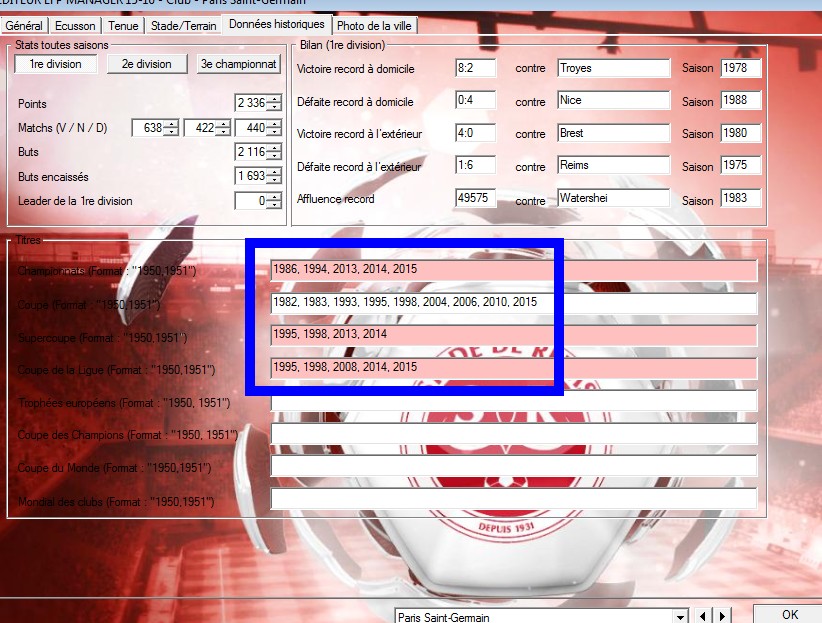Select the Données historiques tab
822x623 pixels.
[x=277, y=24]
